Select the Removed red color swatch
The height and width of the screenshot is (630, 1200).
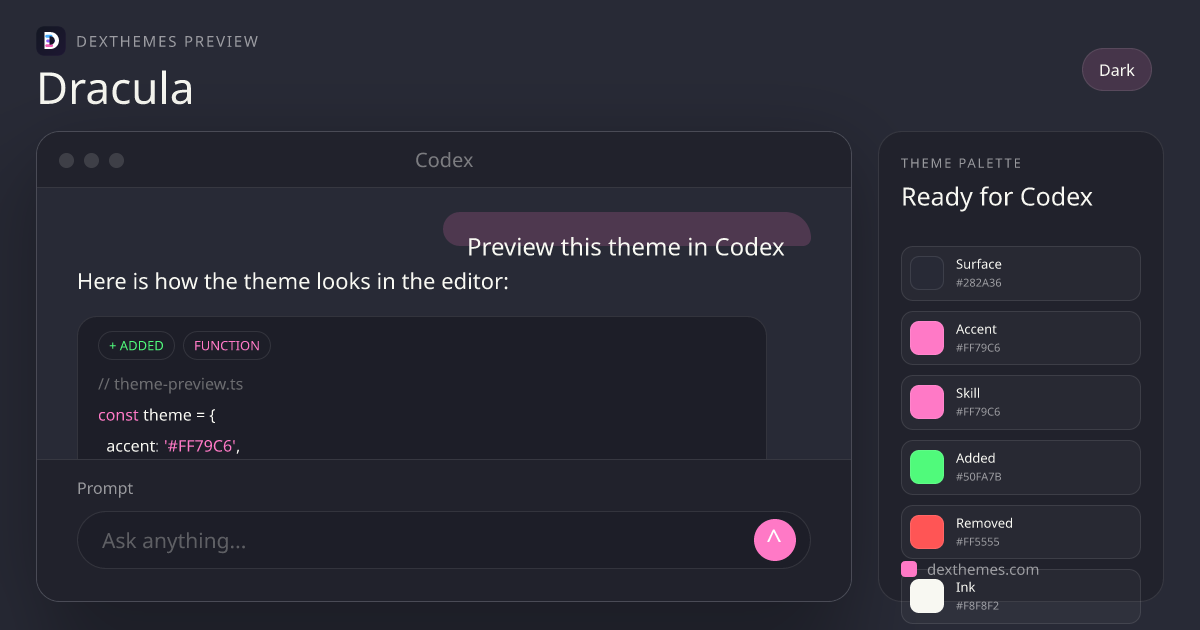(927, 532)
